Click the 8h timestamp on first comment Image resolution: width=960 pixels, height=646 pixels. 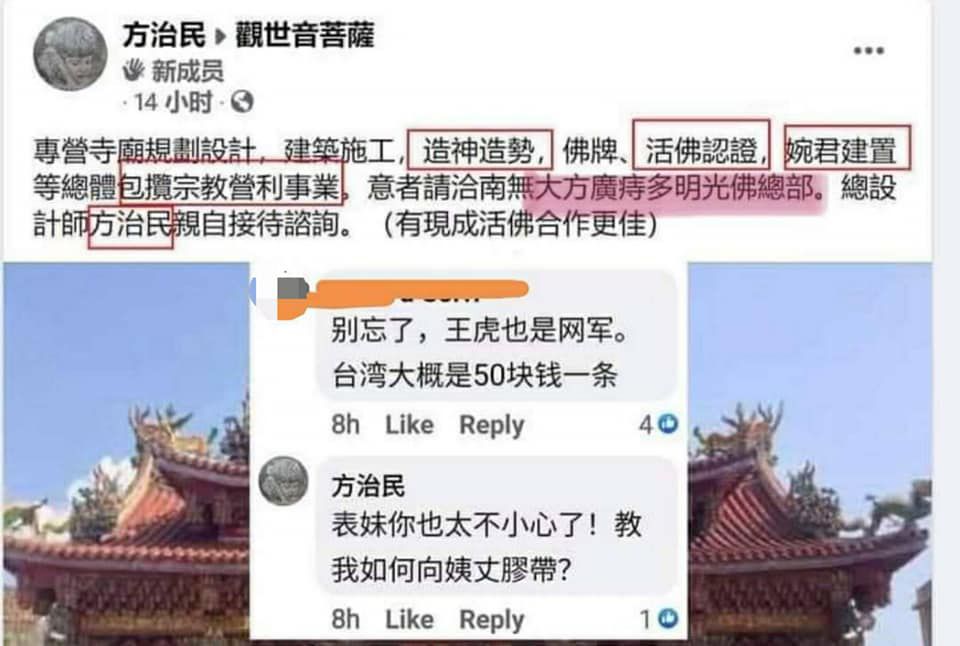tap(345, 424)
